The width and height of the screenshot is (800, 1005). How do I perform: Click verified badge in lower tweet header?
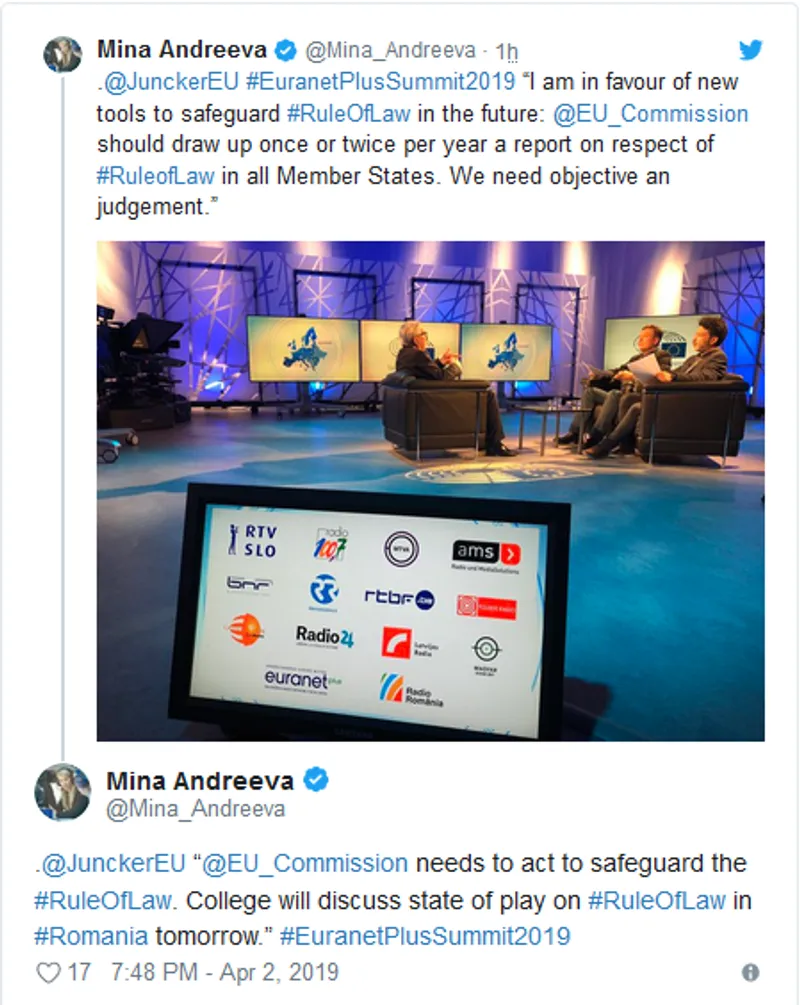coord(317,779)
